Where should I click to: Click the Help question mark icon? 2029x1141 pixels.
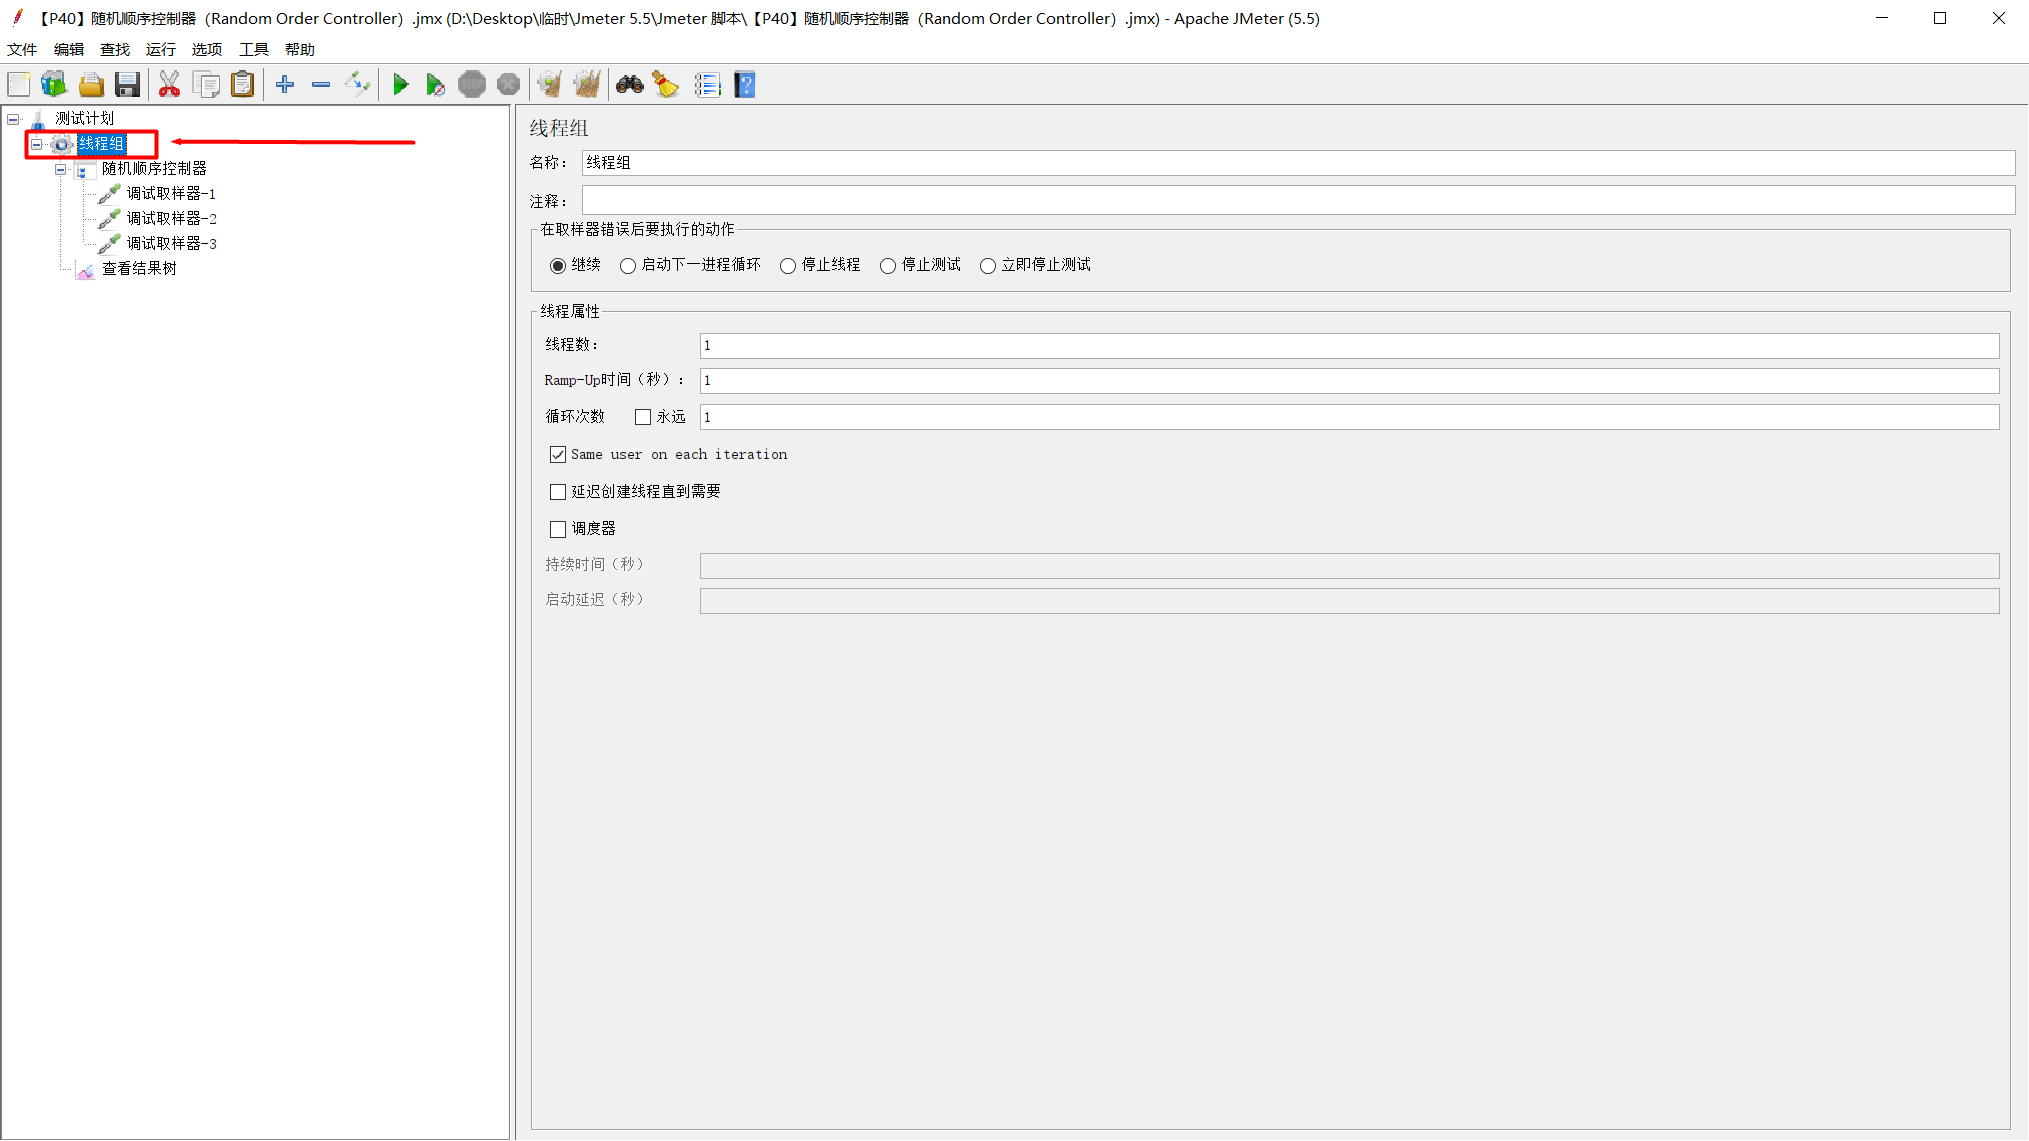tap(744, 85)
